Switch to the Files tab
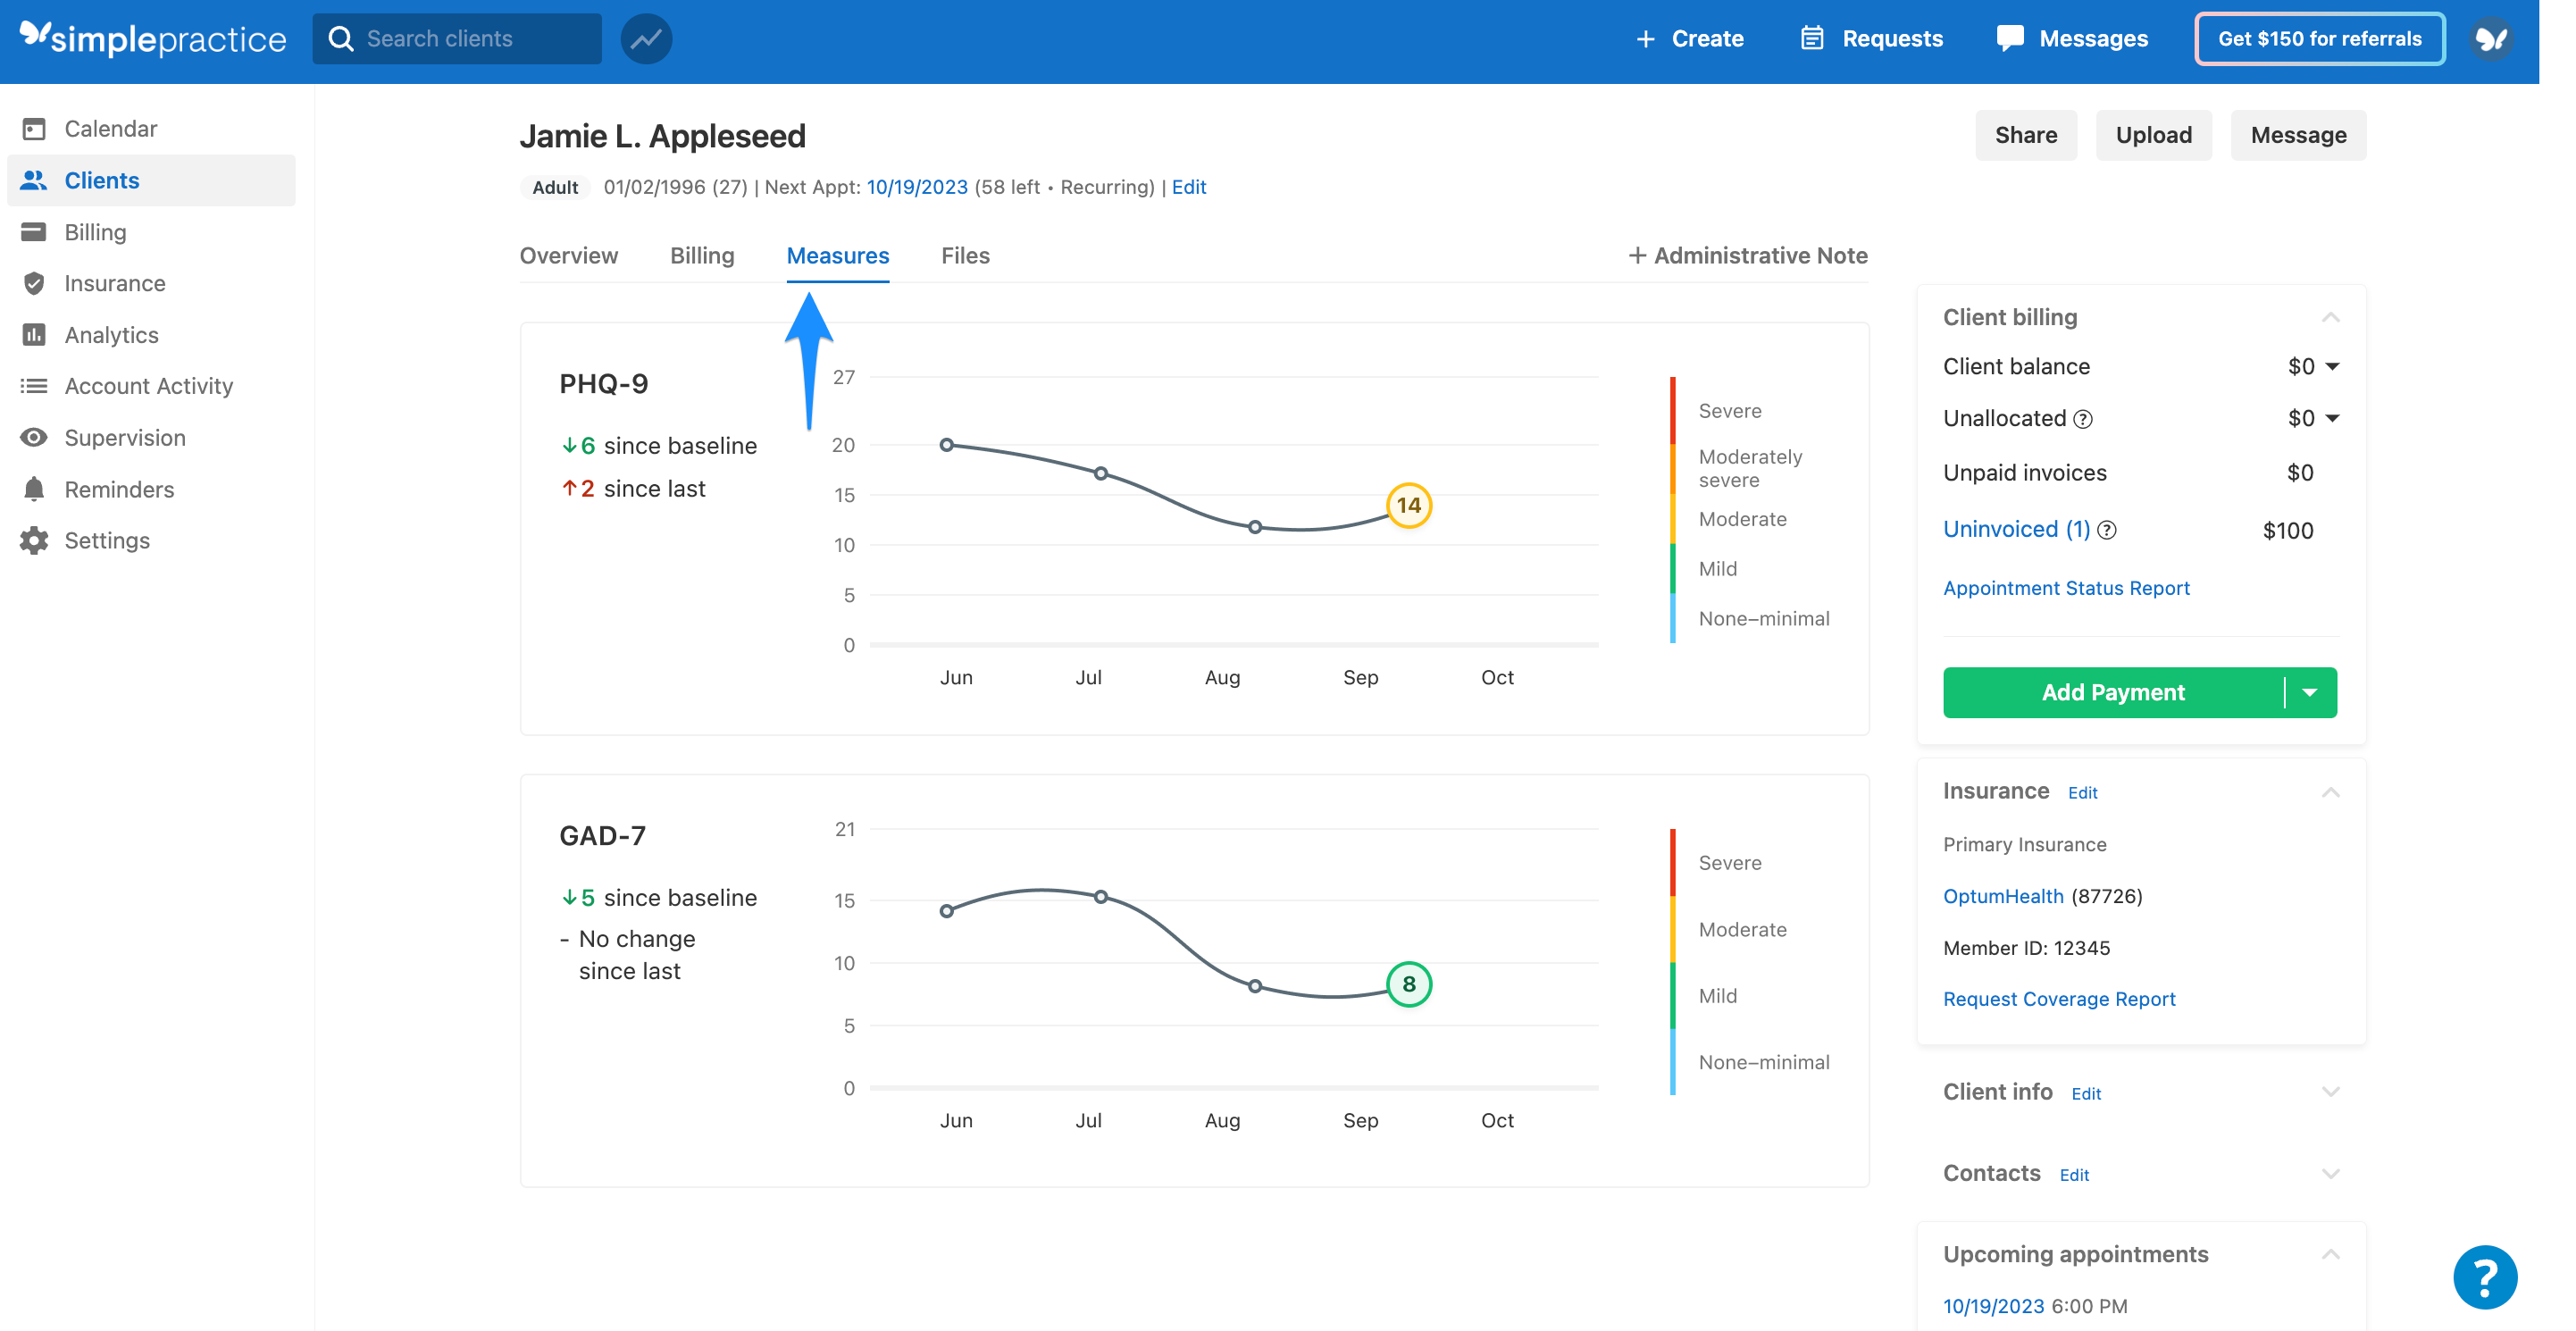 click(964, 256)
